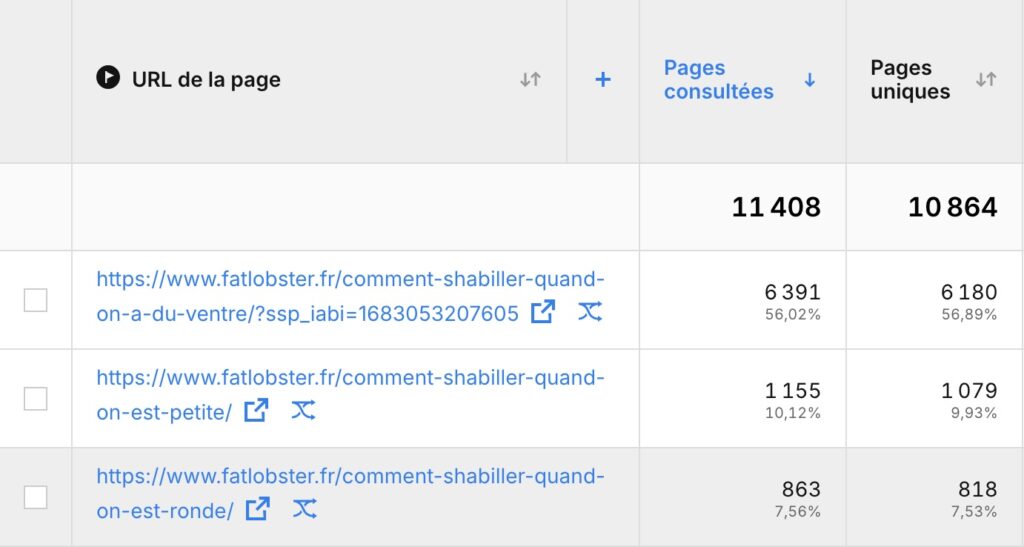Screen dimensions: 1024x547
Task: Open external link icon for on-est-petite row
Action: tap(256, 411)
